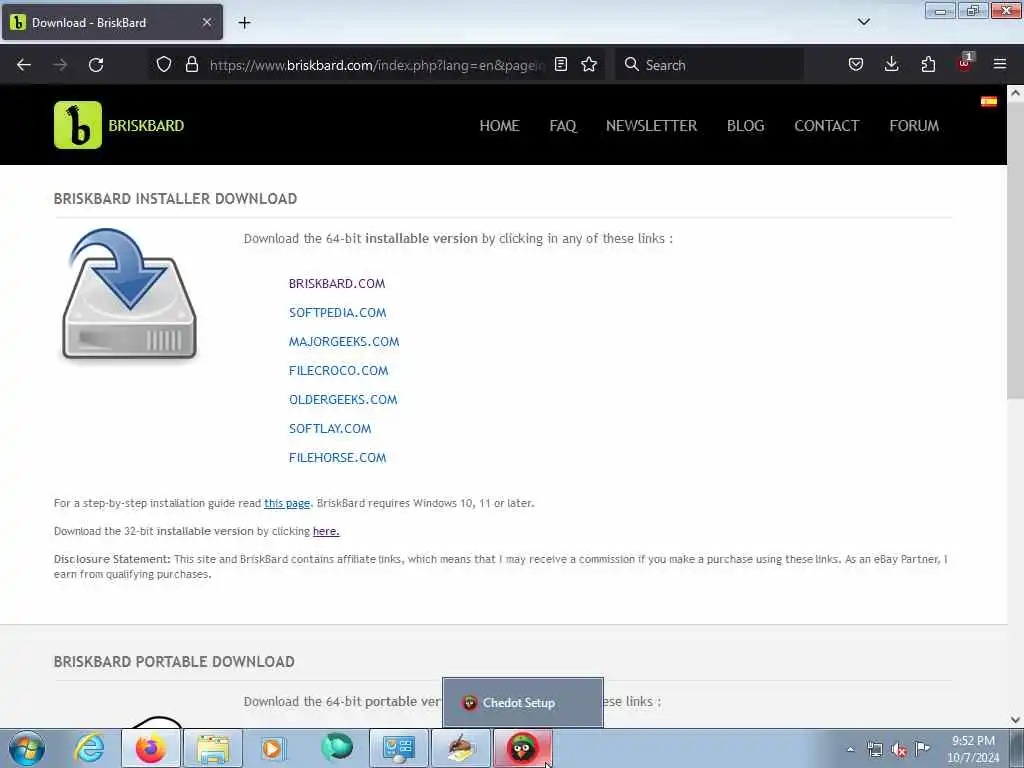Click the network tray icon
1024x768 pixels.
click(874, 750)
